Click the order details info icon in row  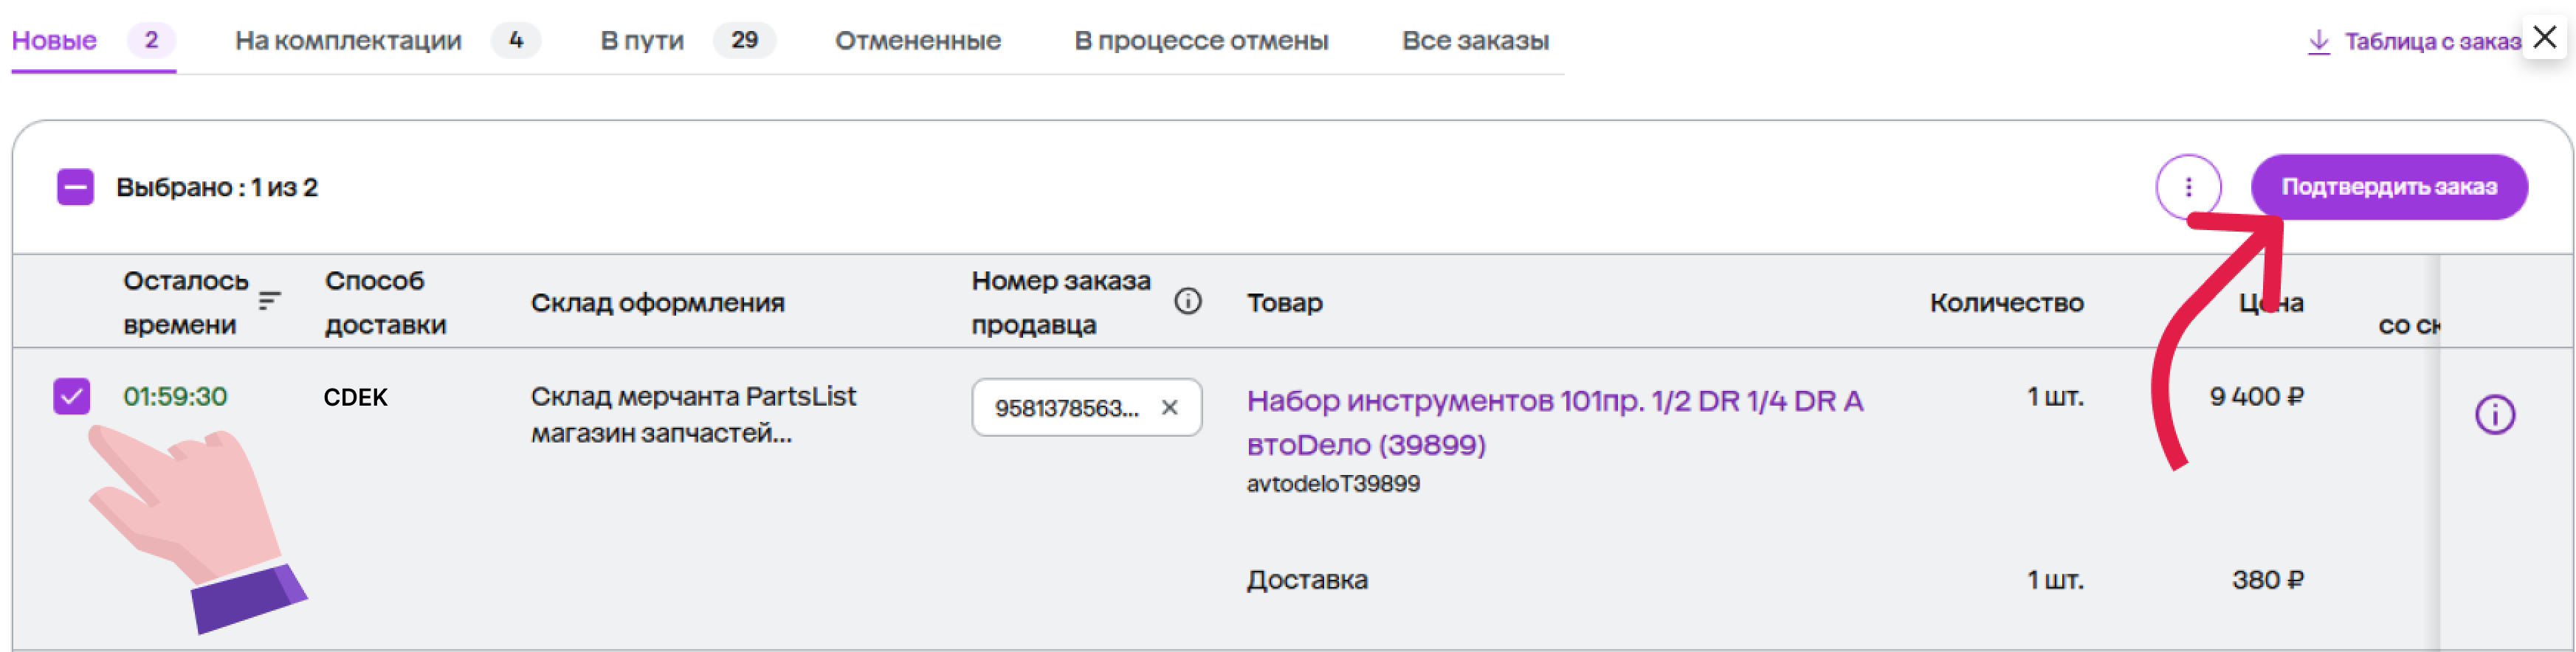[x=2494, y=414]
